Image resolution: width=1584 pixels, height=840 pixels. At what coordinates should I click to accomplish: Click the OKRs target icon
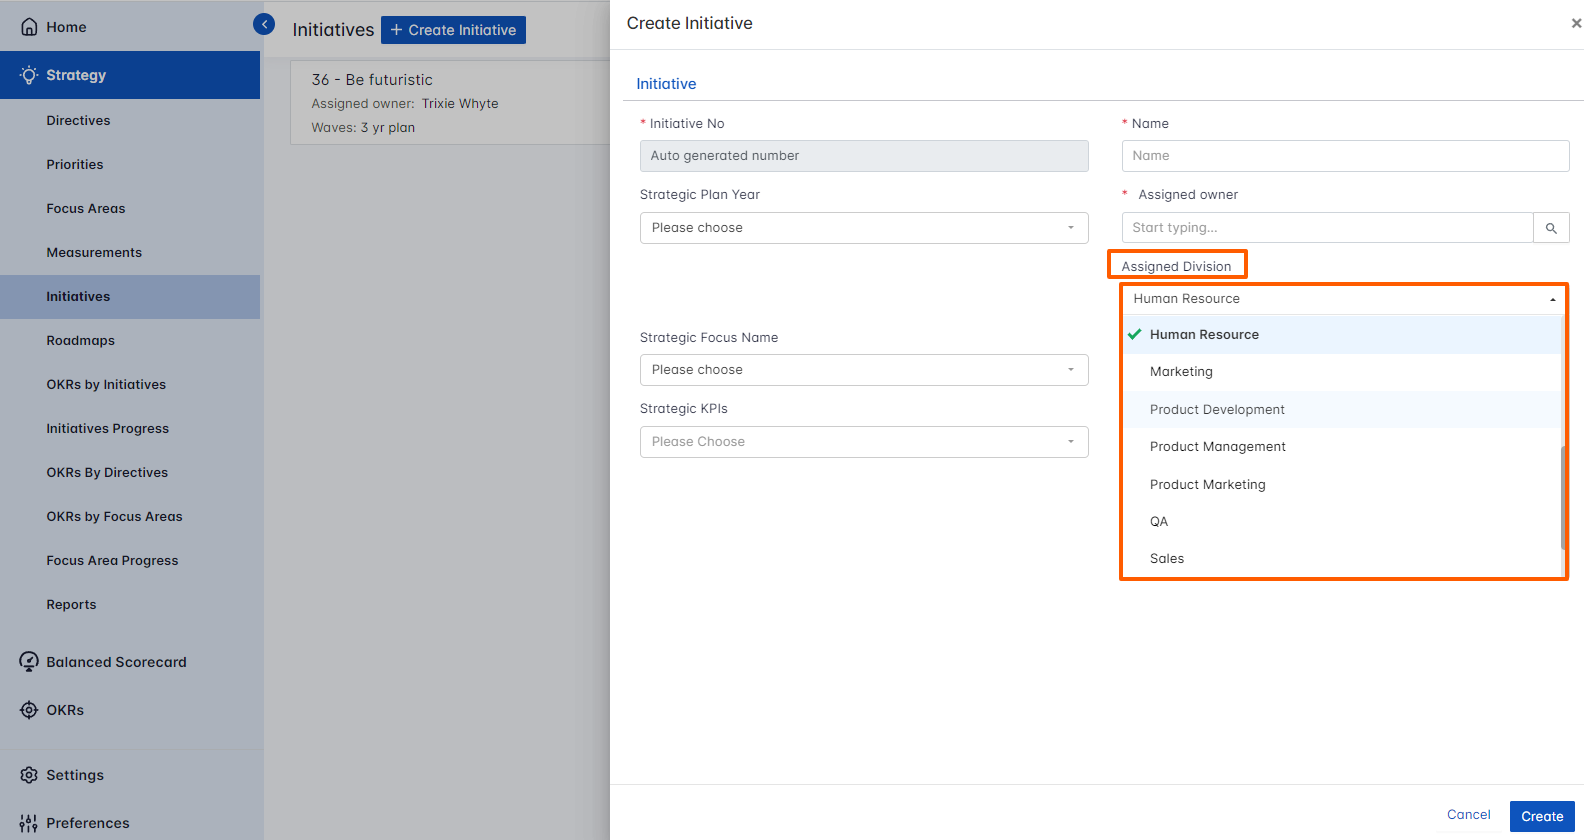click(x=29, y=710)
